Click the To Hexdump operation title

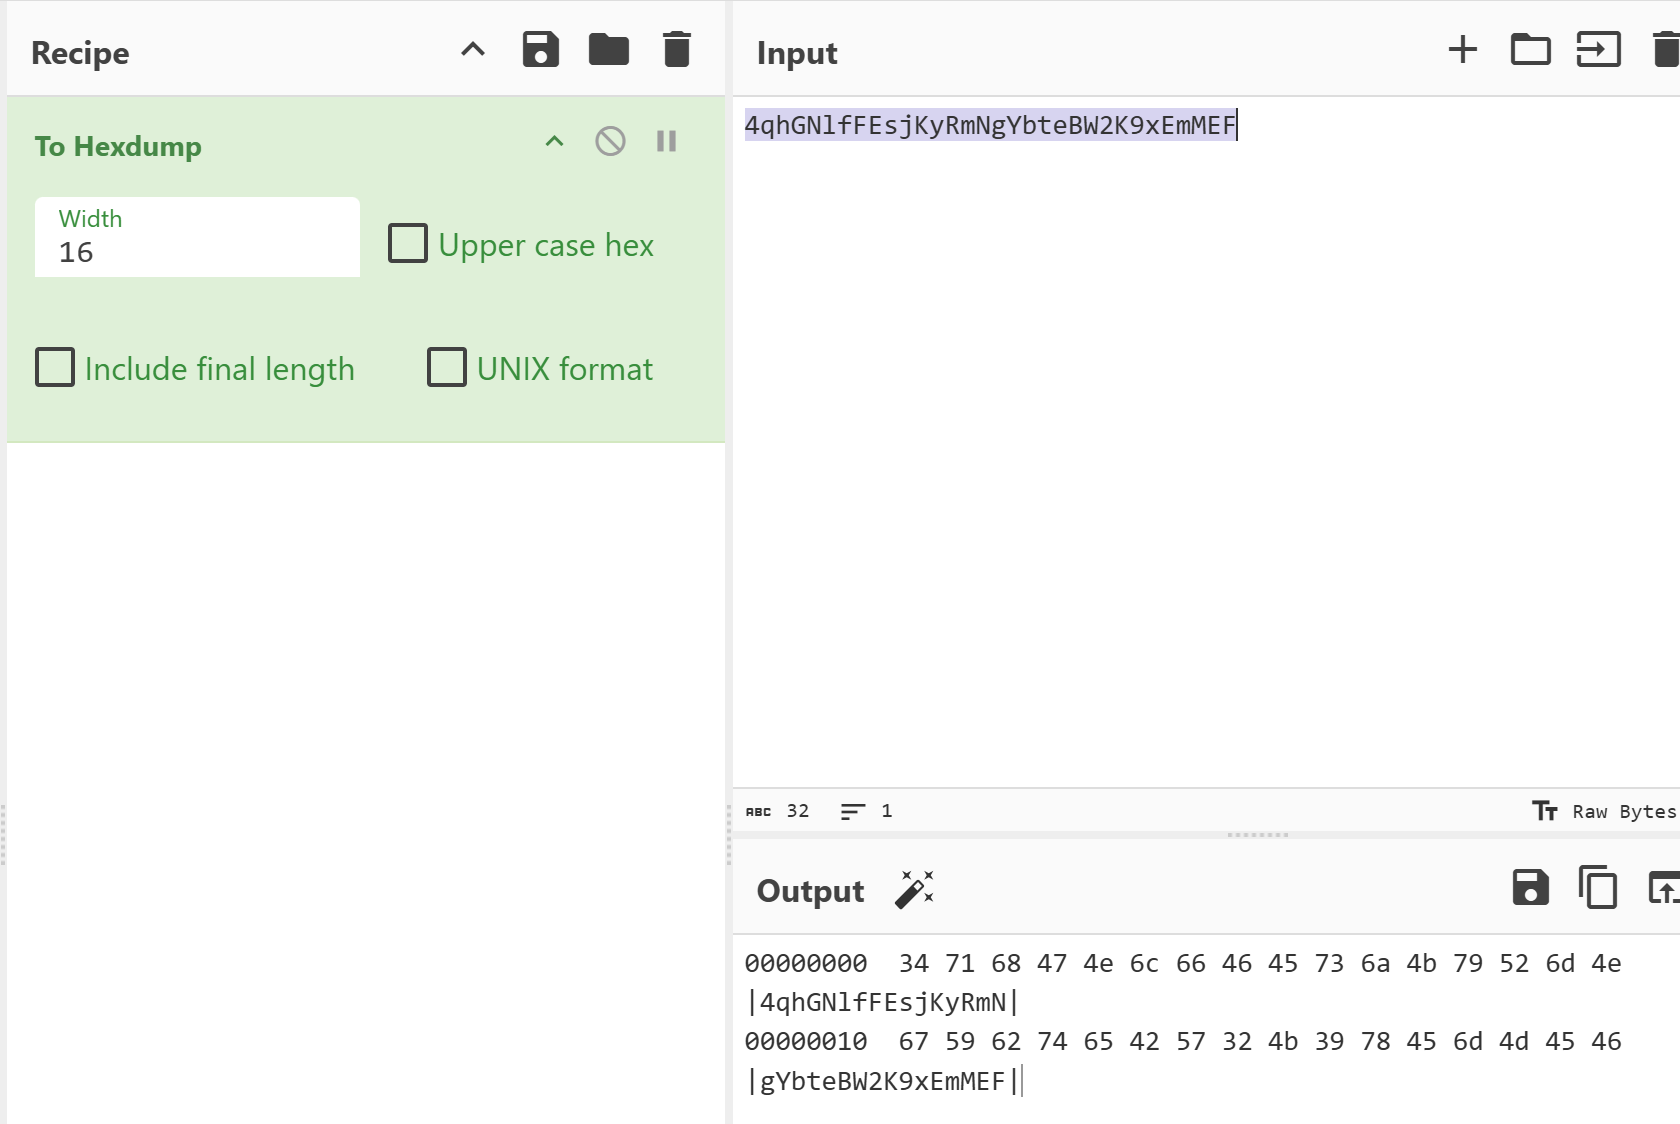pyautogui.click(x=118, y=147)
